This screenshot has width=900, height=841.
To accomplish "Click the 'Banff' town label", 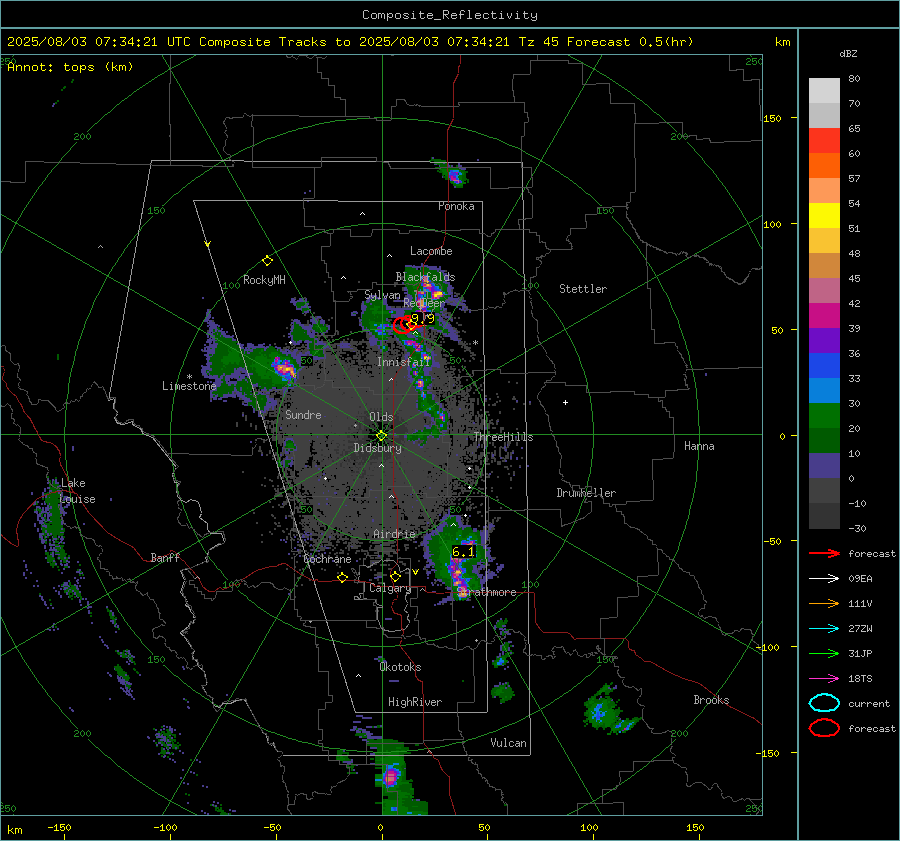I will (x=165, y=557).
